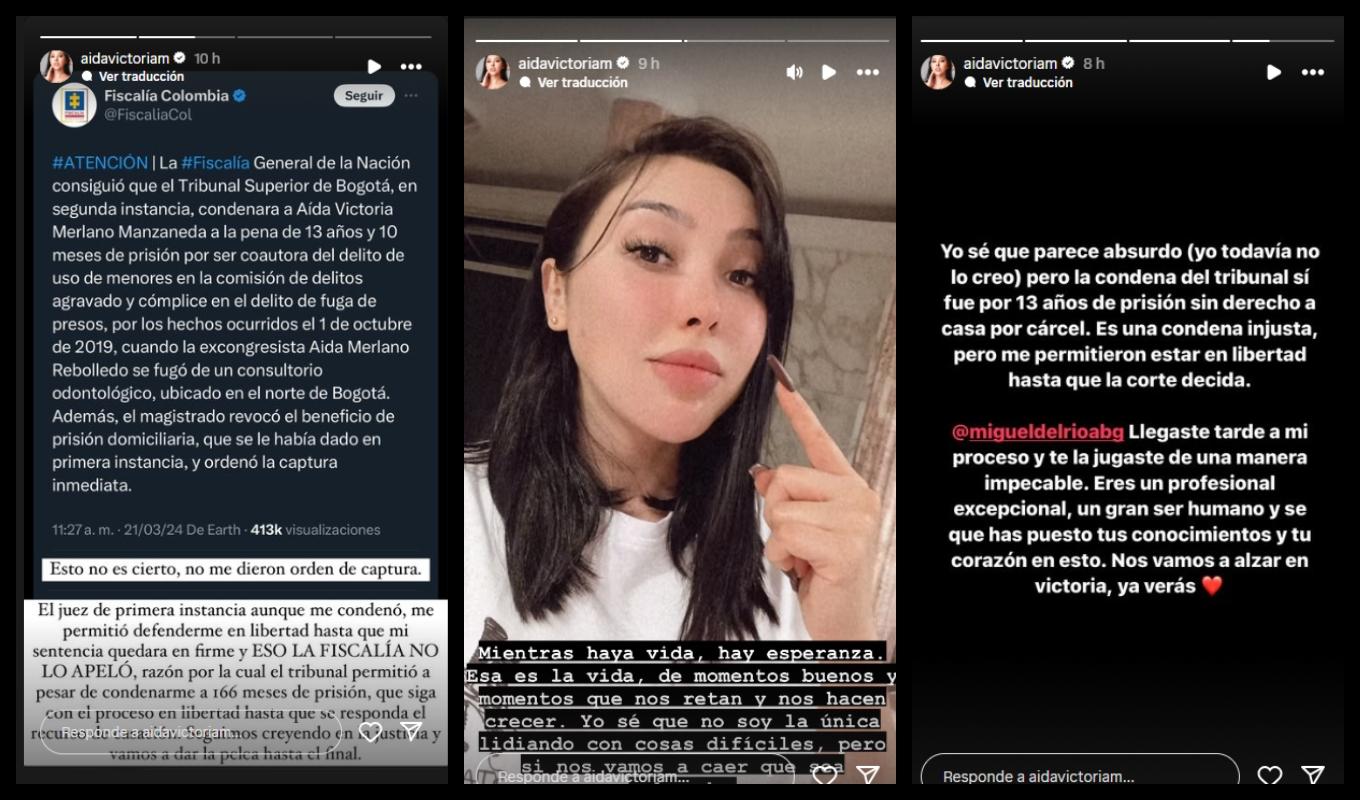Image resolution: width=1360 pixels, height=800 pixels.
Task: Open tweet options dots next to Seguir
Action: [x=411, y=96]
